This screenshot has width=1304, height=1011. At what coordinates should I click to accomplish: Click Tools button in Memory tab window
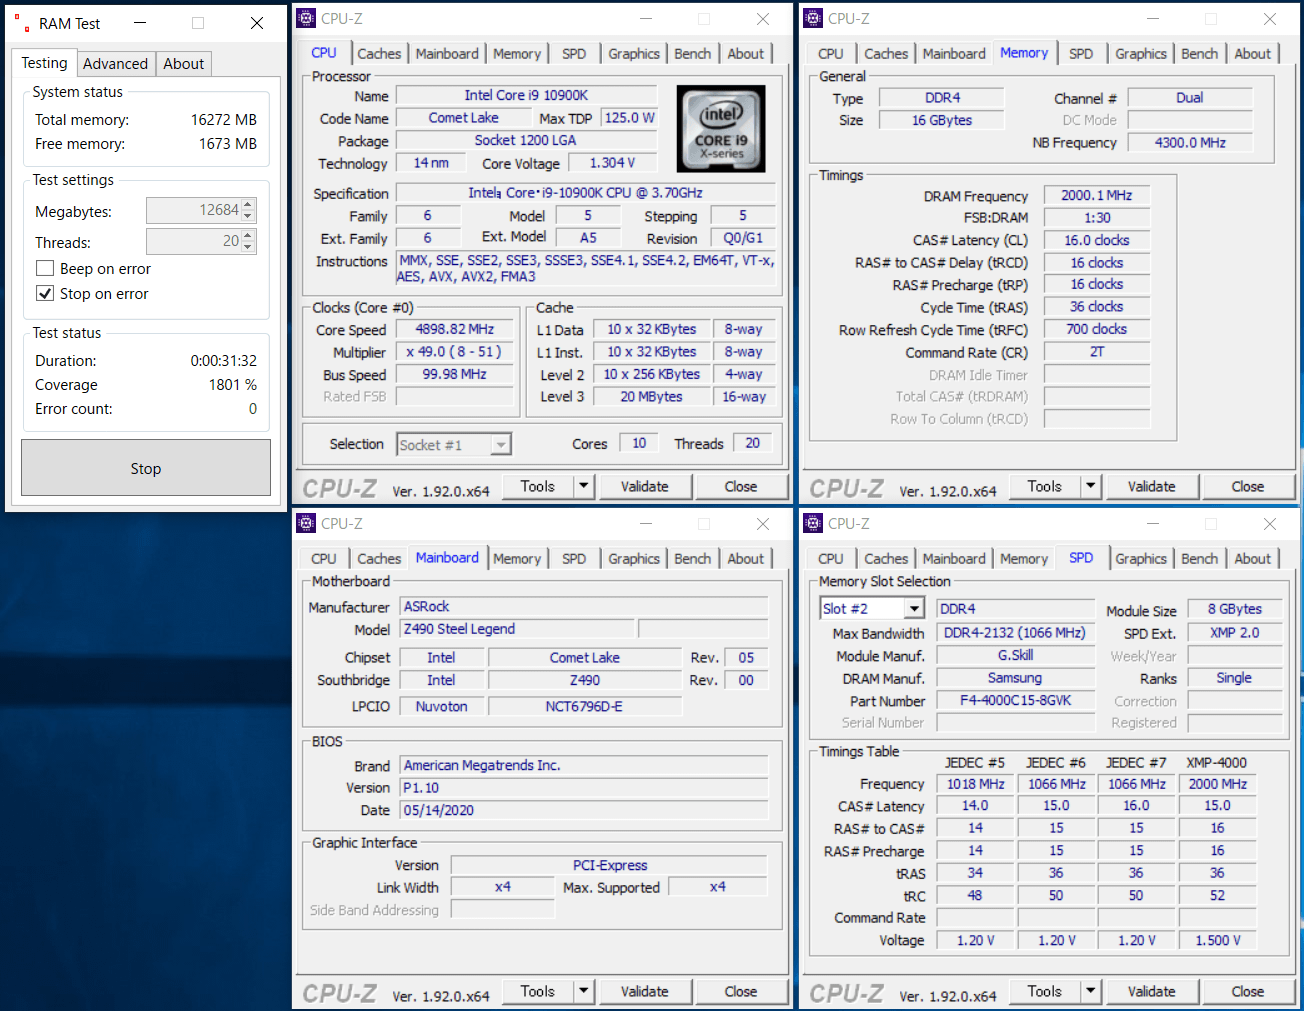point(1045,487)
